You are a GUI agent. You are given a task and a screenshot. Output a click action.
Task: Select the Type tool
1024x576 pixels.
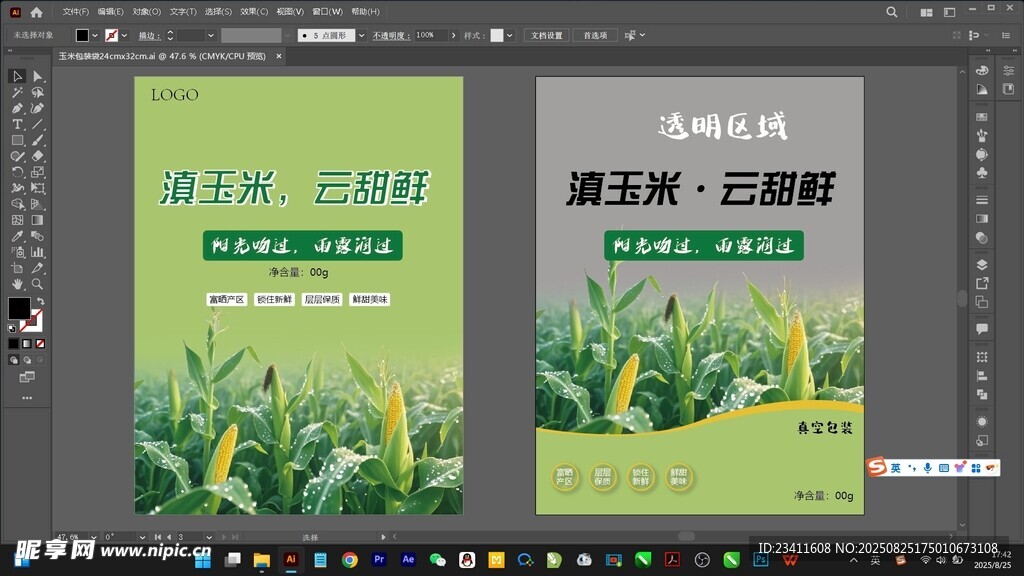[x=17, y=124]
